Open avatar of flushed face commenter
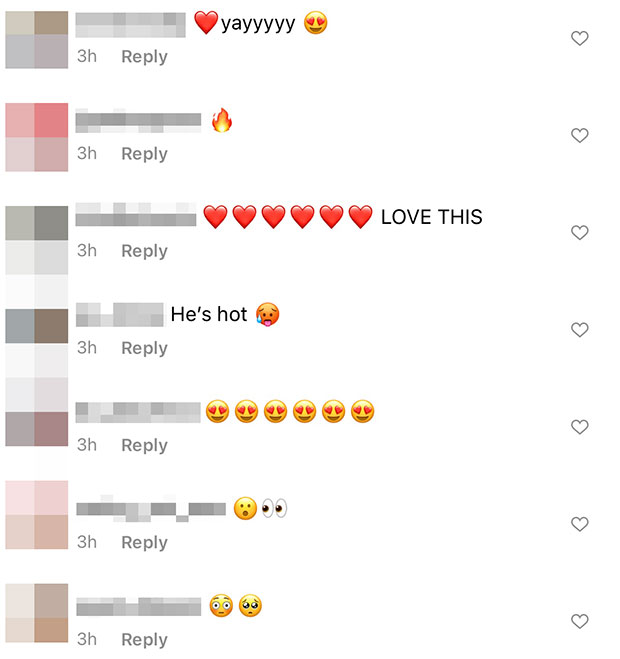The image size is (620, 659). coord(37,613)
